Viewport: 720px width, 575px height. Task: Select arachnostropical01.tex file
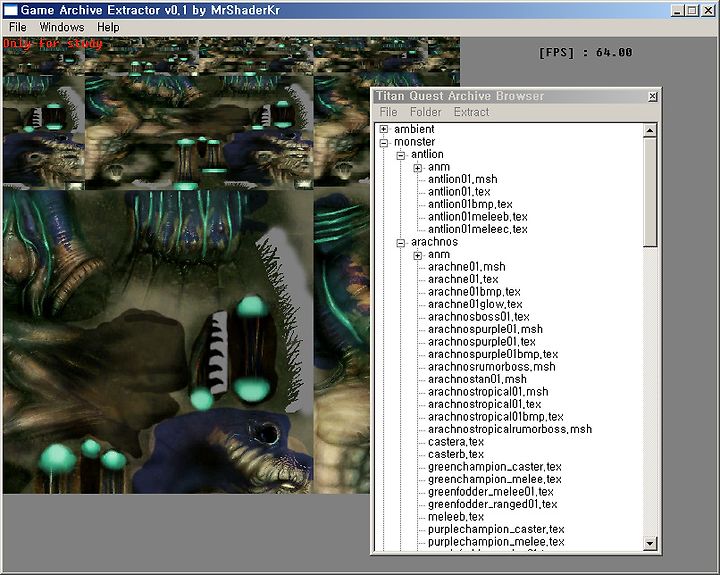click(484, 404)
